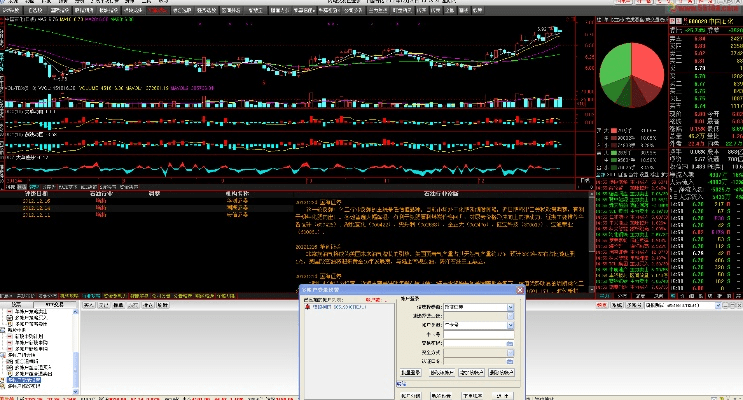Screen dimensions: 743x400
Task: Click the red account icon in dialog list
Action: (x=306, y=308)
